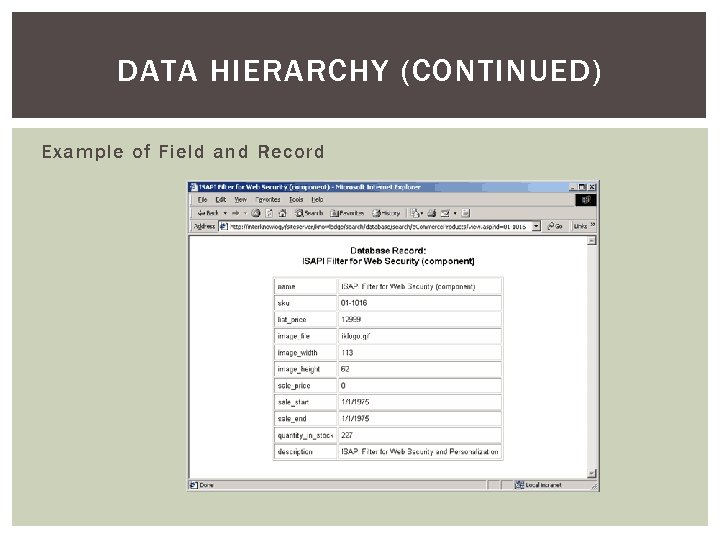
Task: Click the Go button
Action: pyautogui.click(x=555, y=226)
